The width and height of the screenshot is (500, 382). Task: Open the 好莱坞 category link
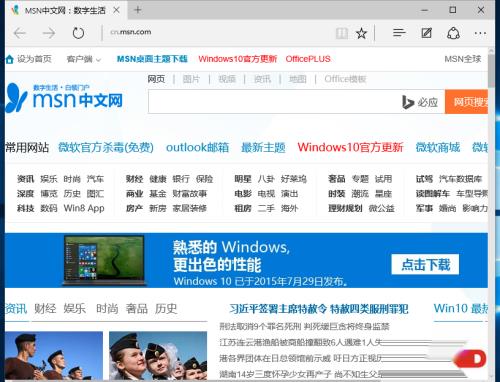pos(293,179)
